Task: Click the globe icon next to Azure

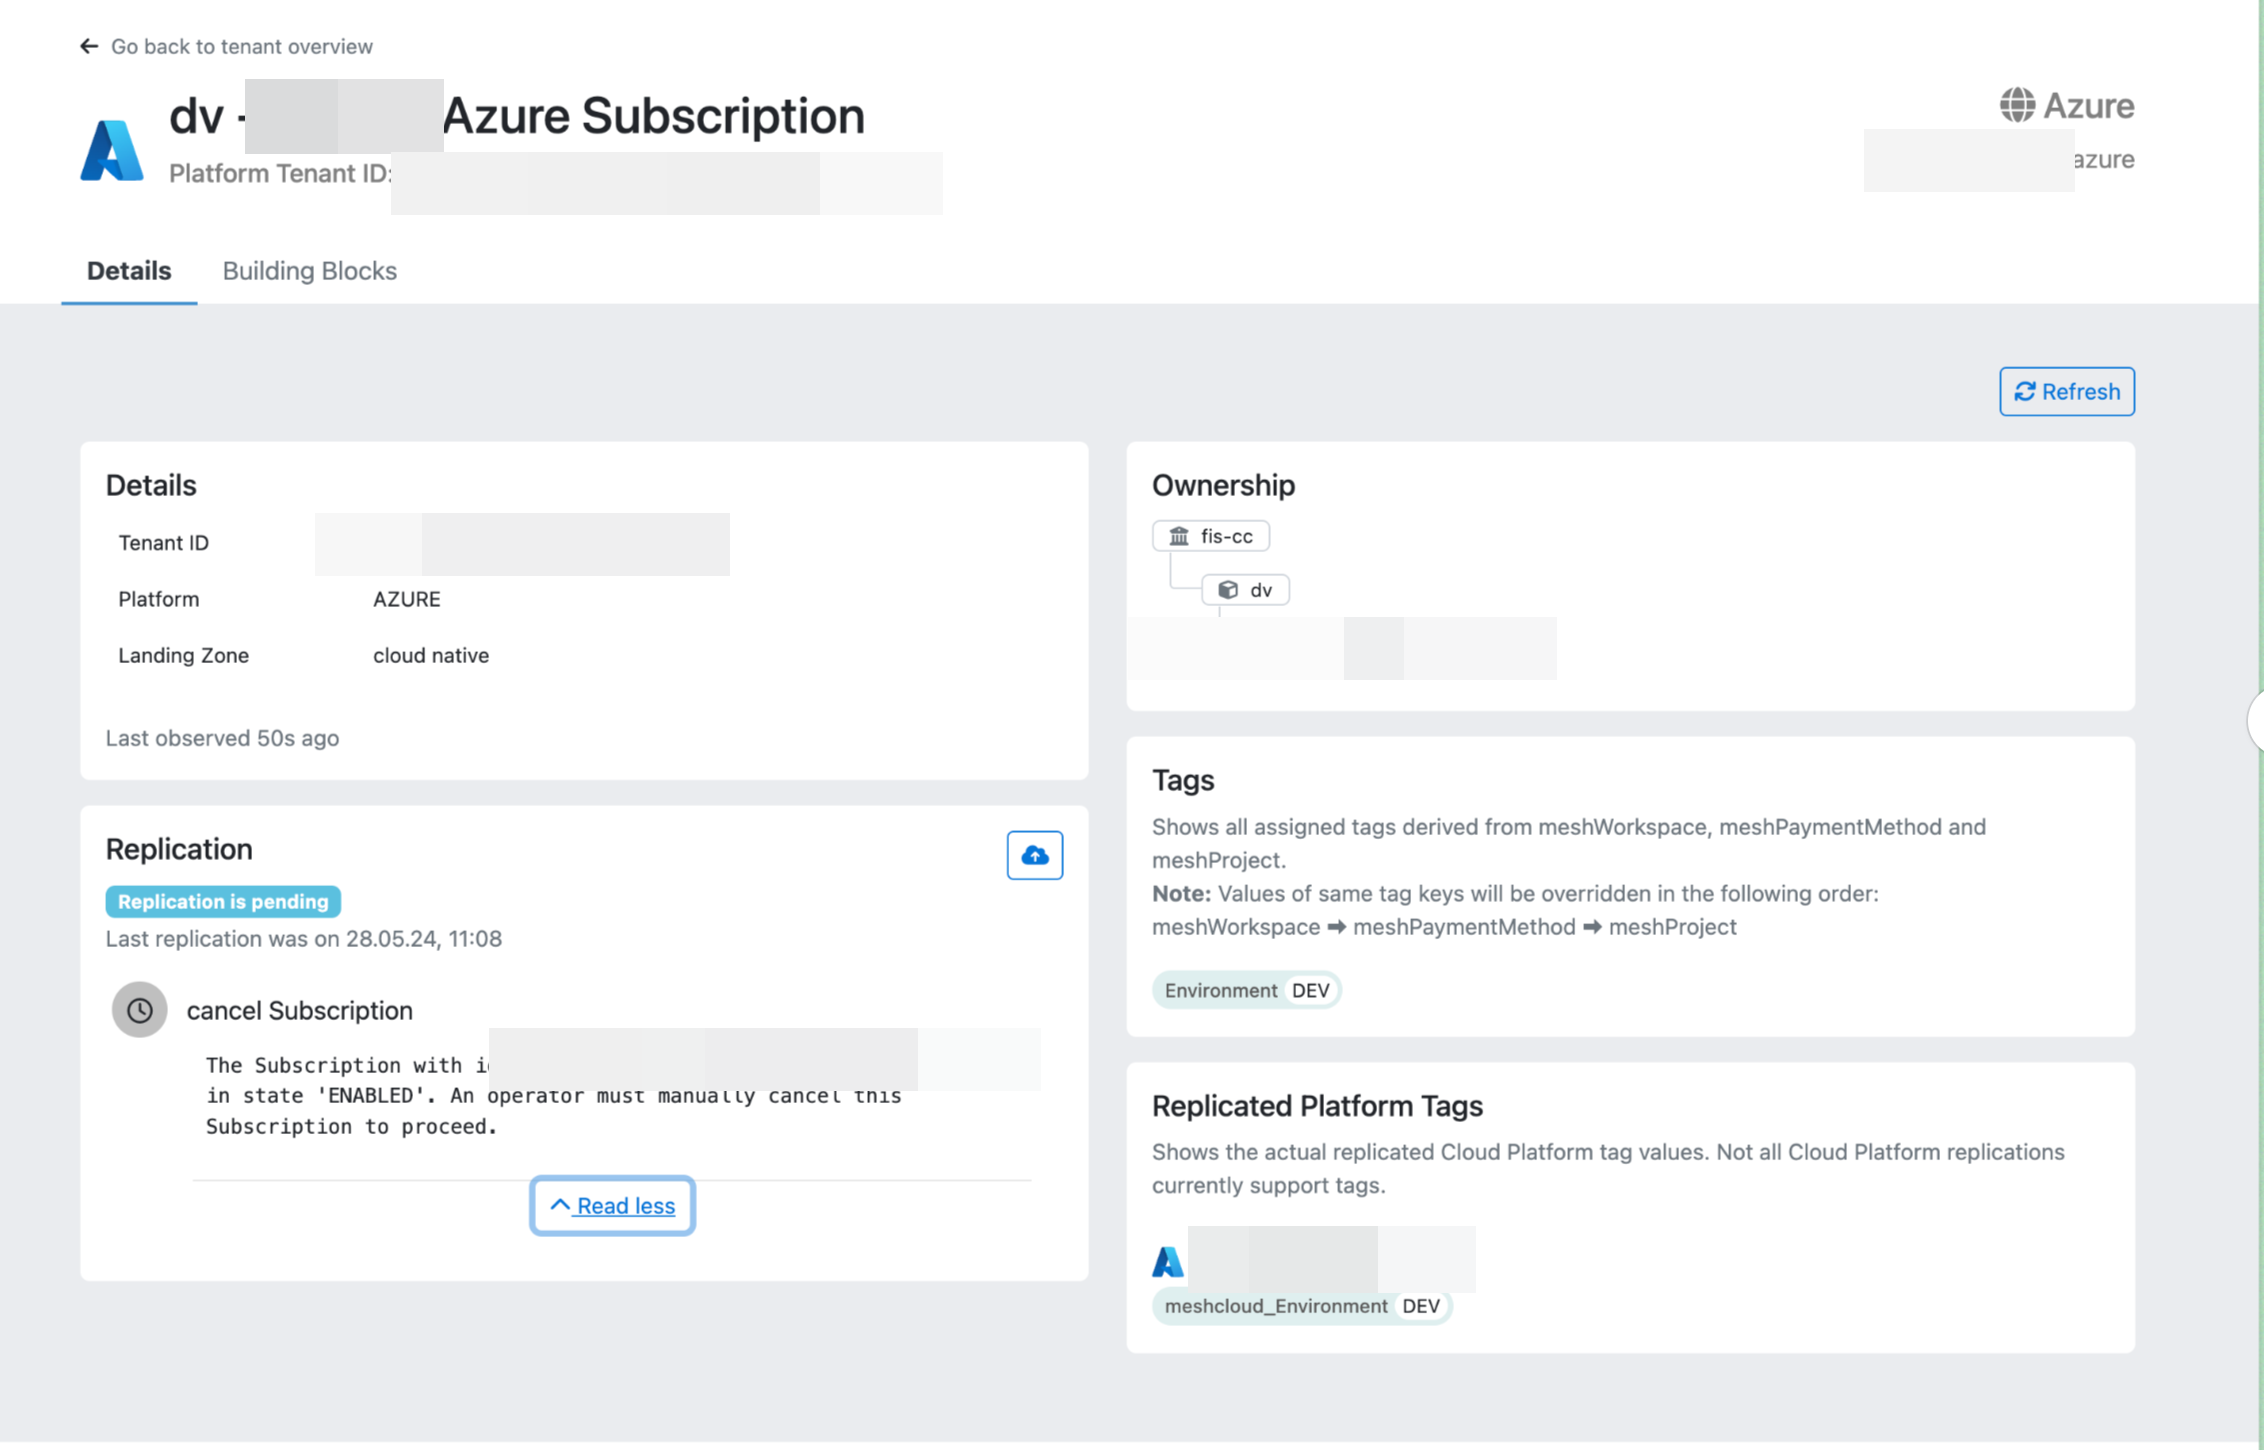Action: pyautogui.click(x=2017, y=105)
